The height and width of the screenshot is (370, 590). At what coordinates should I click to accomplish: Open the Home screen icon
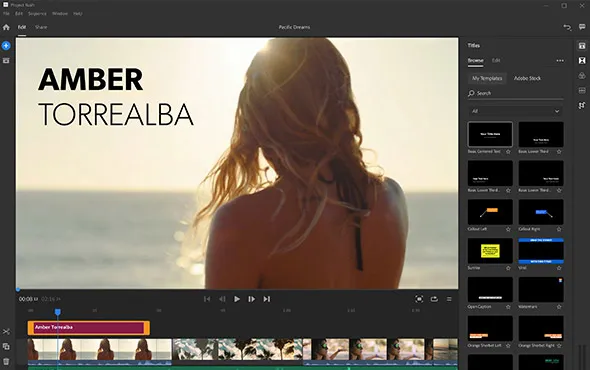[6, 27]
